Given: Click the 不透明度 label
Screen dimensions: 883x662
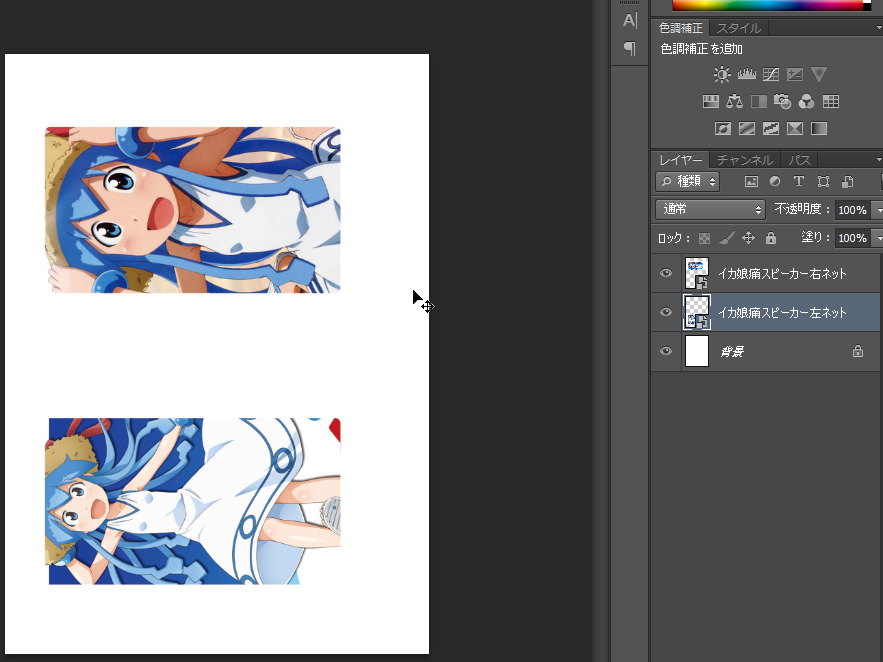Looking at the screenshot, I should 798,209.
